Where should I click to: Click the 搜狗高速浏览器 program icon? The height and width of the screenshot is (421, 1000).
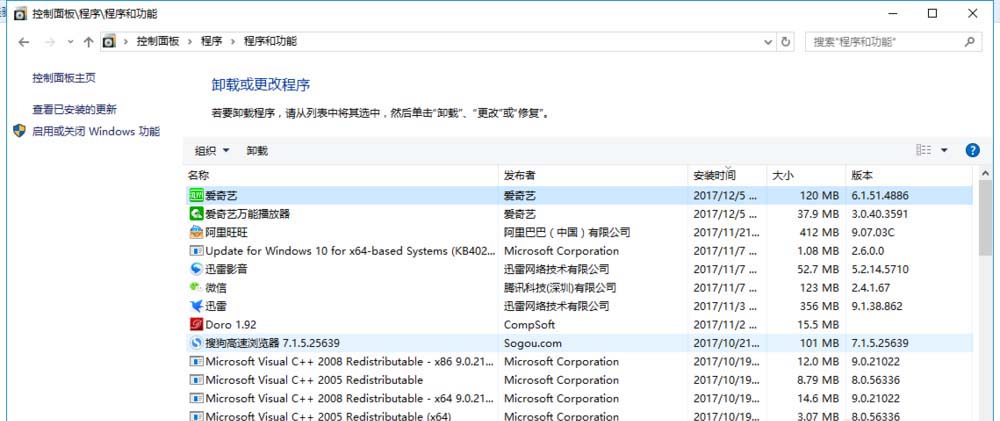point(196,343)
